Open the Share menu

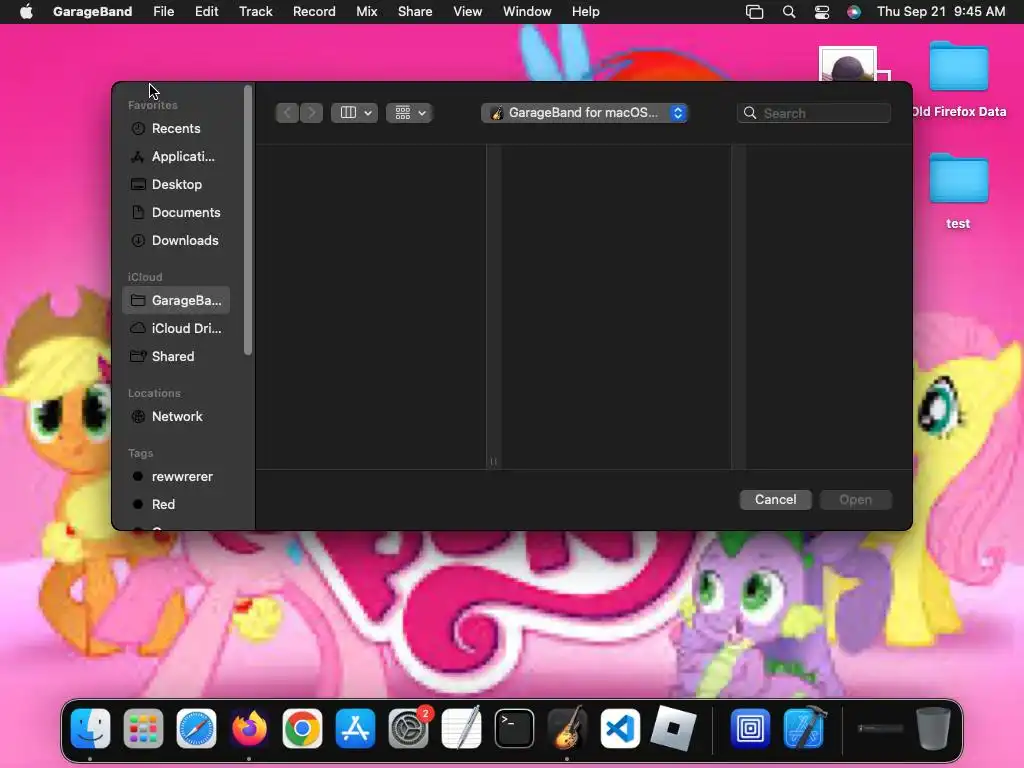[415, 12]
